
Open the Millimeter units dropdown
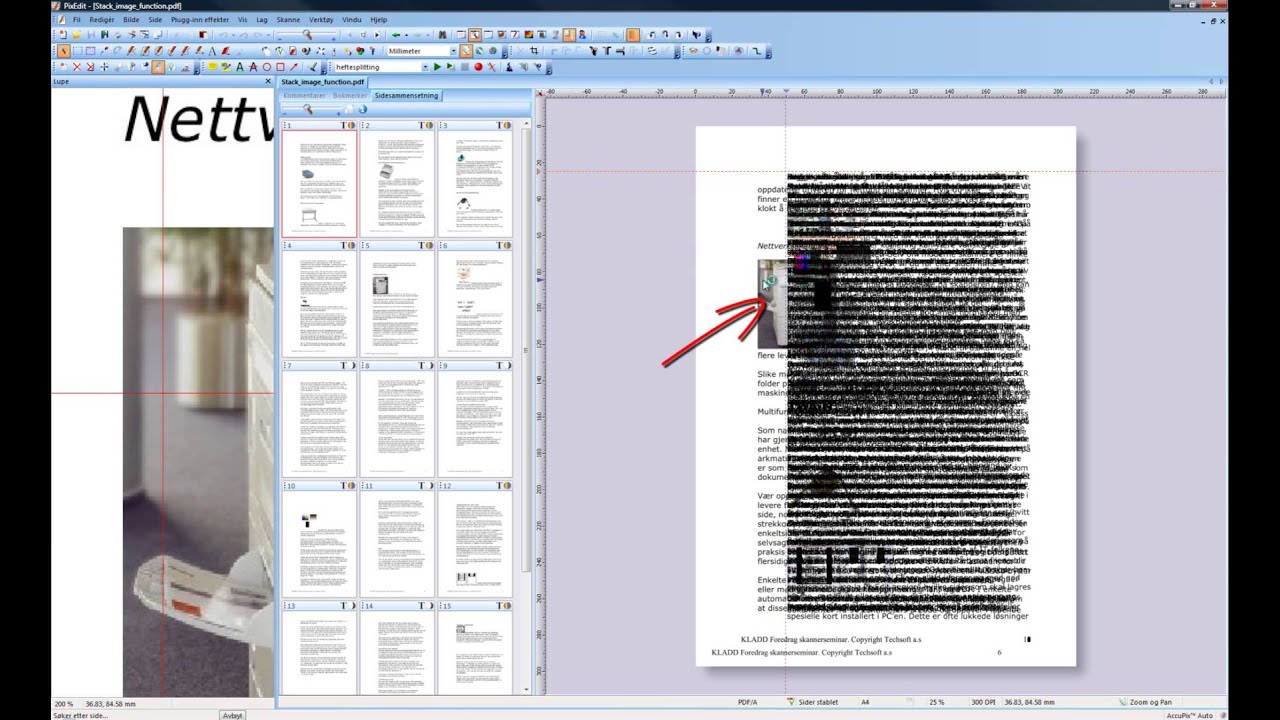(x=453, y=51)
